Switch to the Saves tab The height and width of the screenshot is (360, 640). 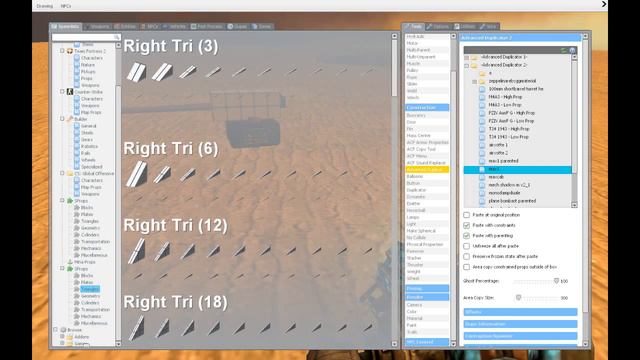tap(262, 27)
